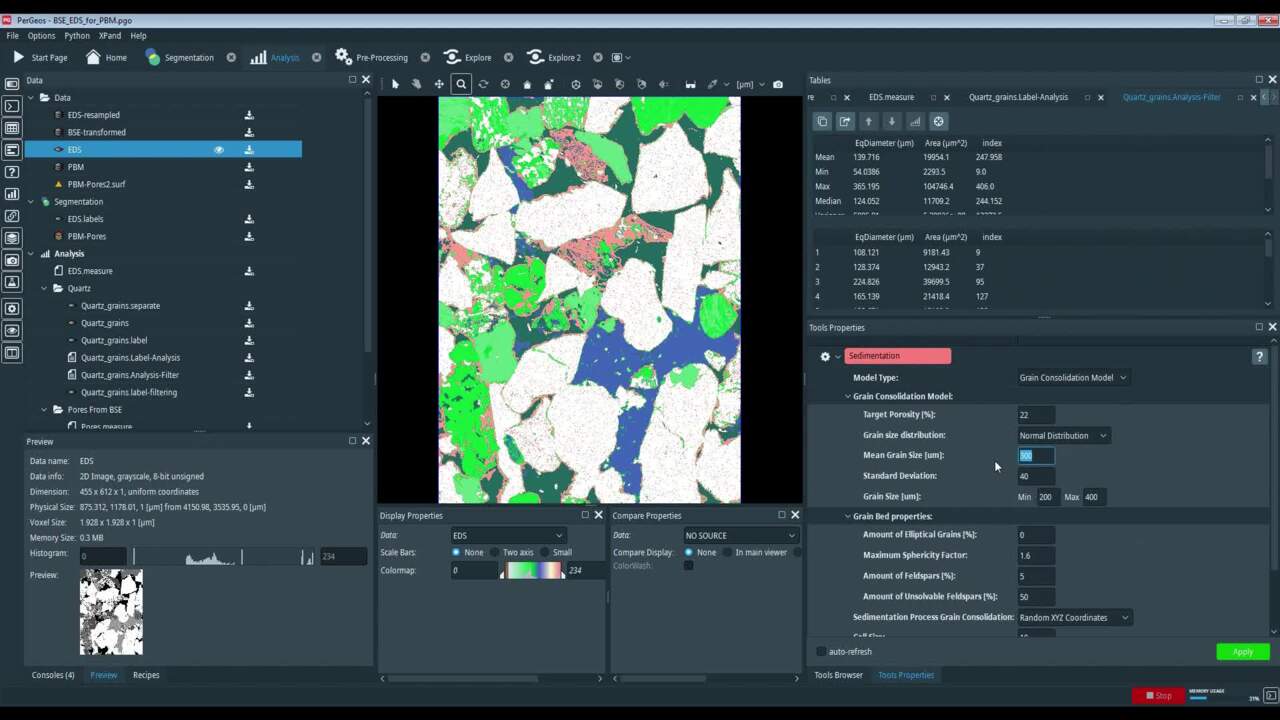The height and width of the screenshot is (720, 1280).
Task: Click the home view icon
Action: click(x=527, y=84)
